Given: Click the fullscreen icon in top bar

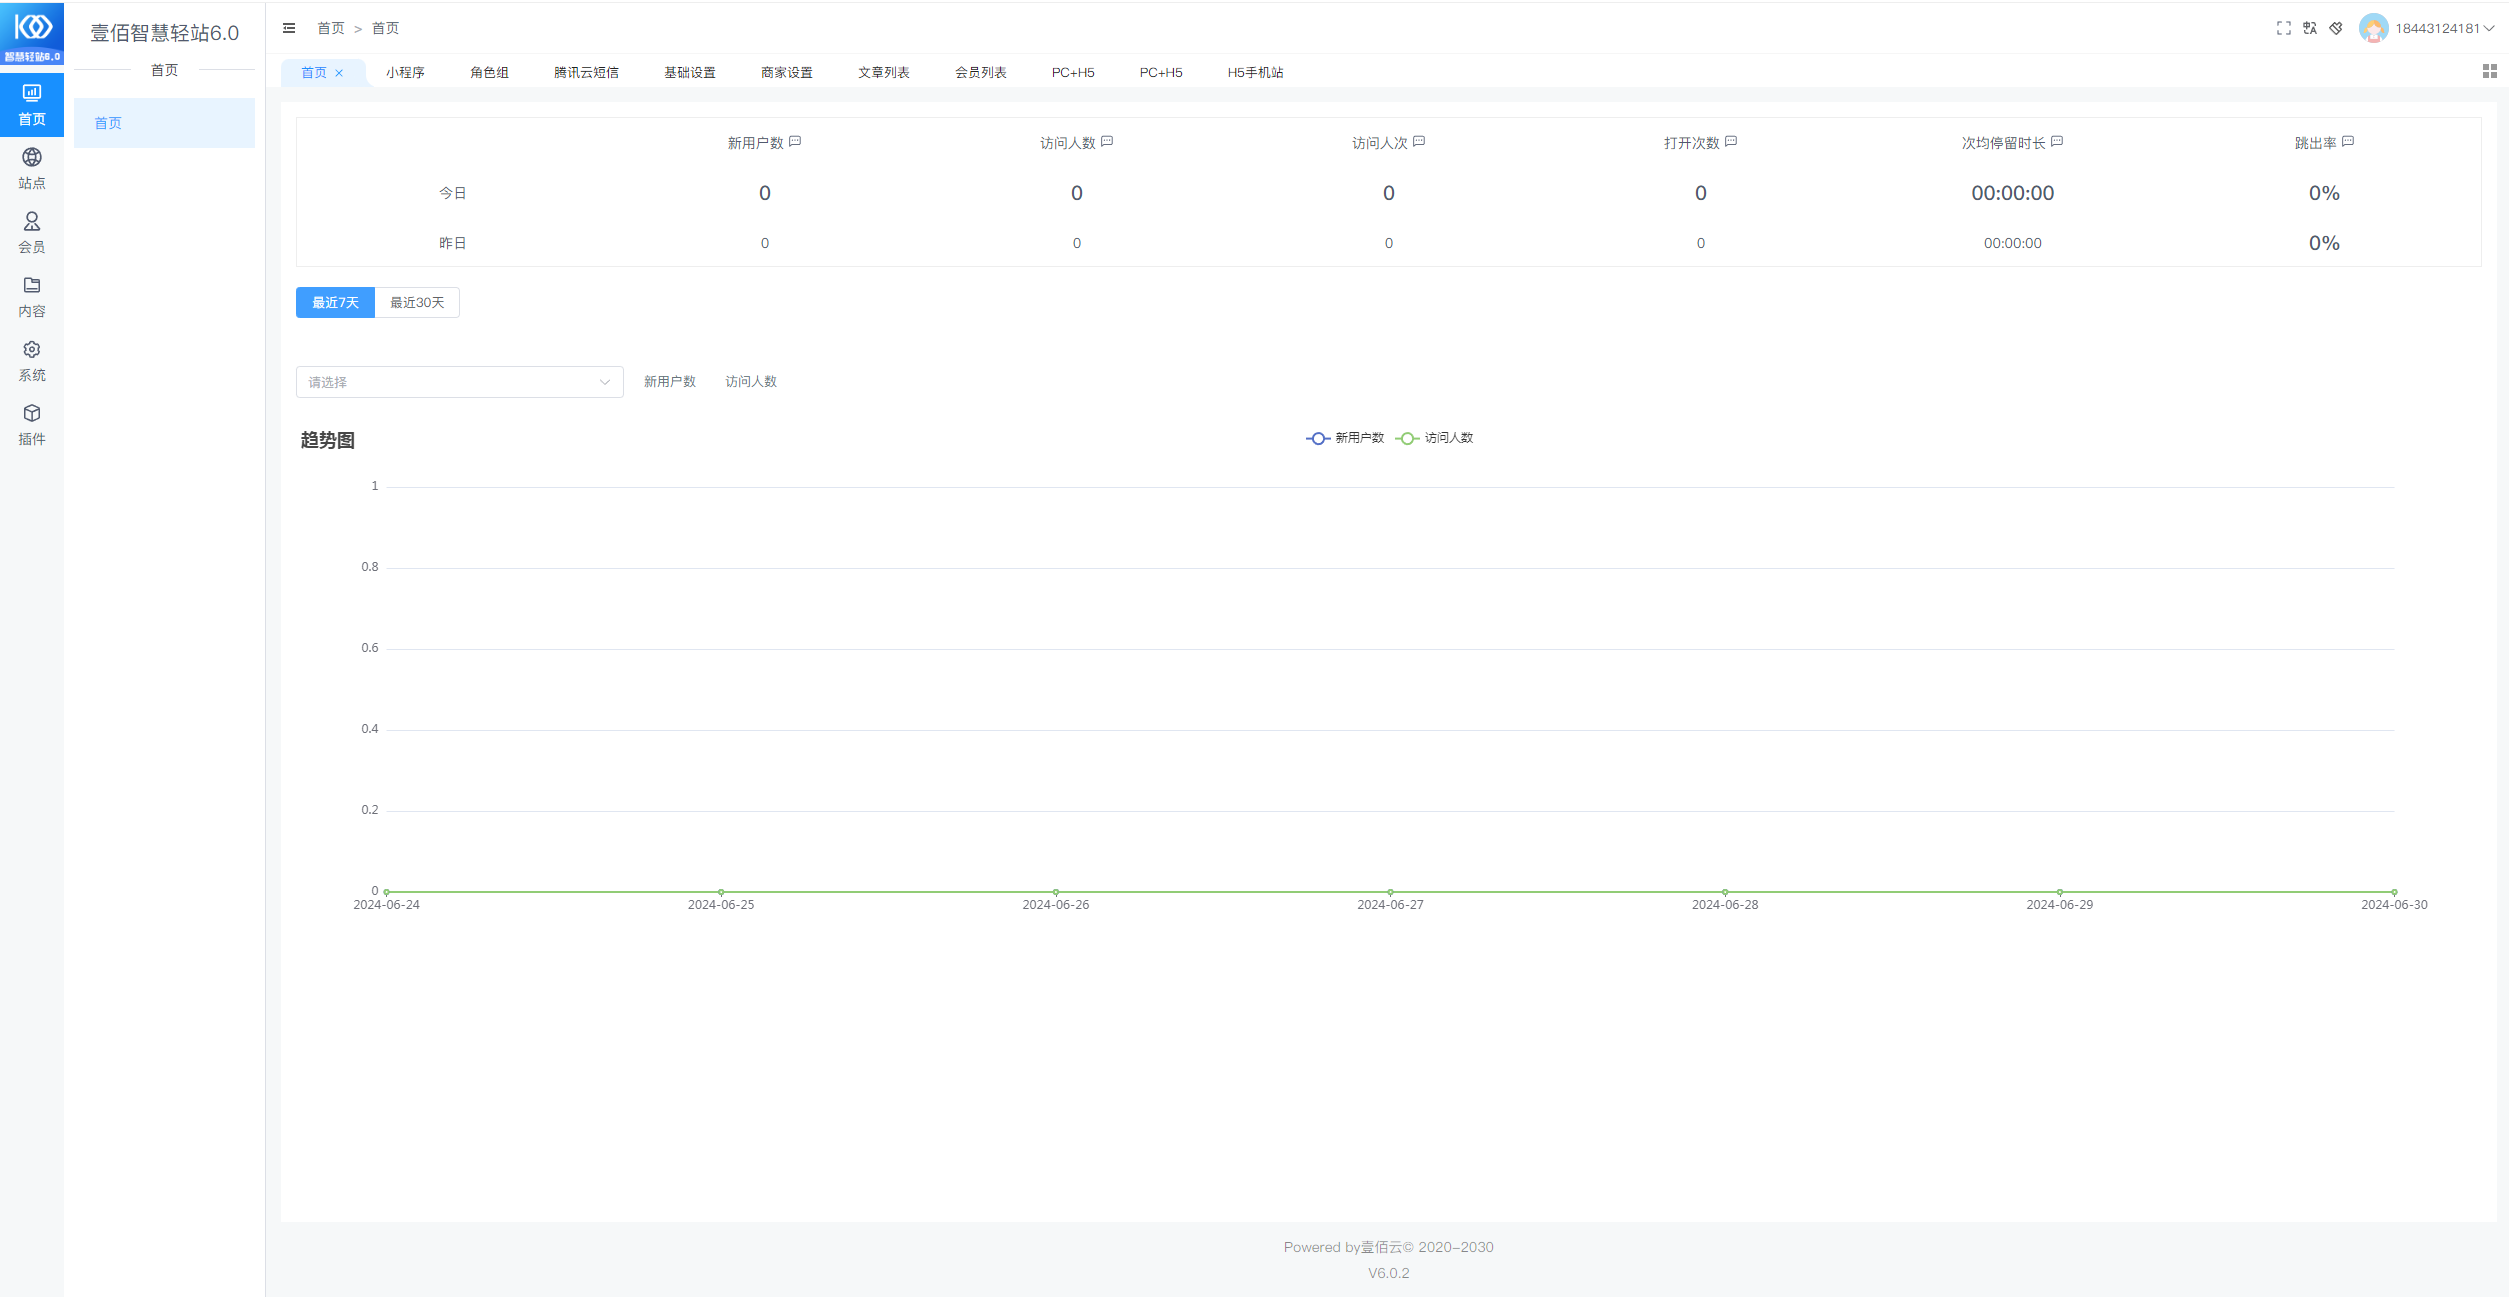Looking at the screenshot, I should pyautogui.click(x=2283, y=28).
